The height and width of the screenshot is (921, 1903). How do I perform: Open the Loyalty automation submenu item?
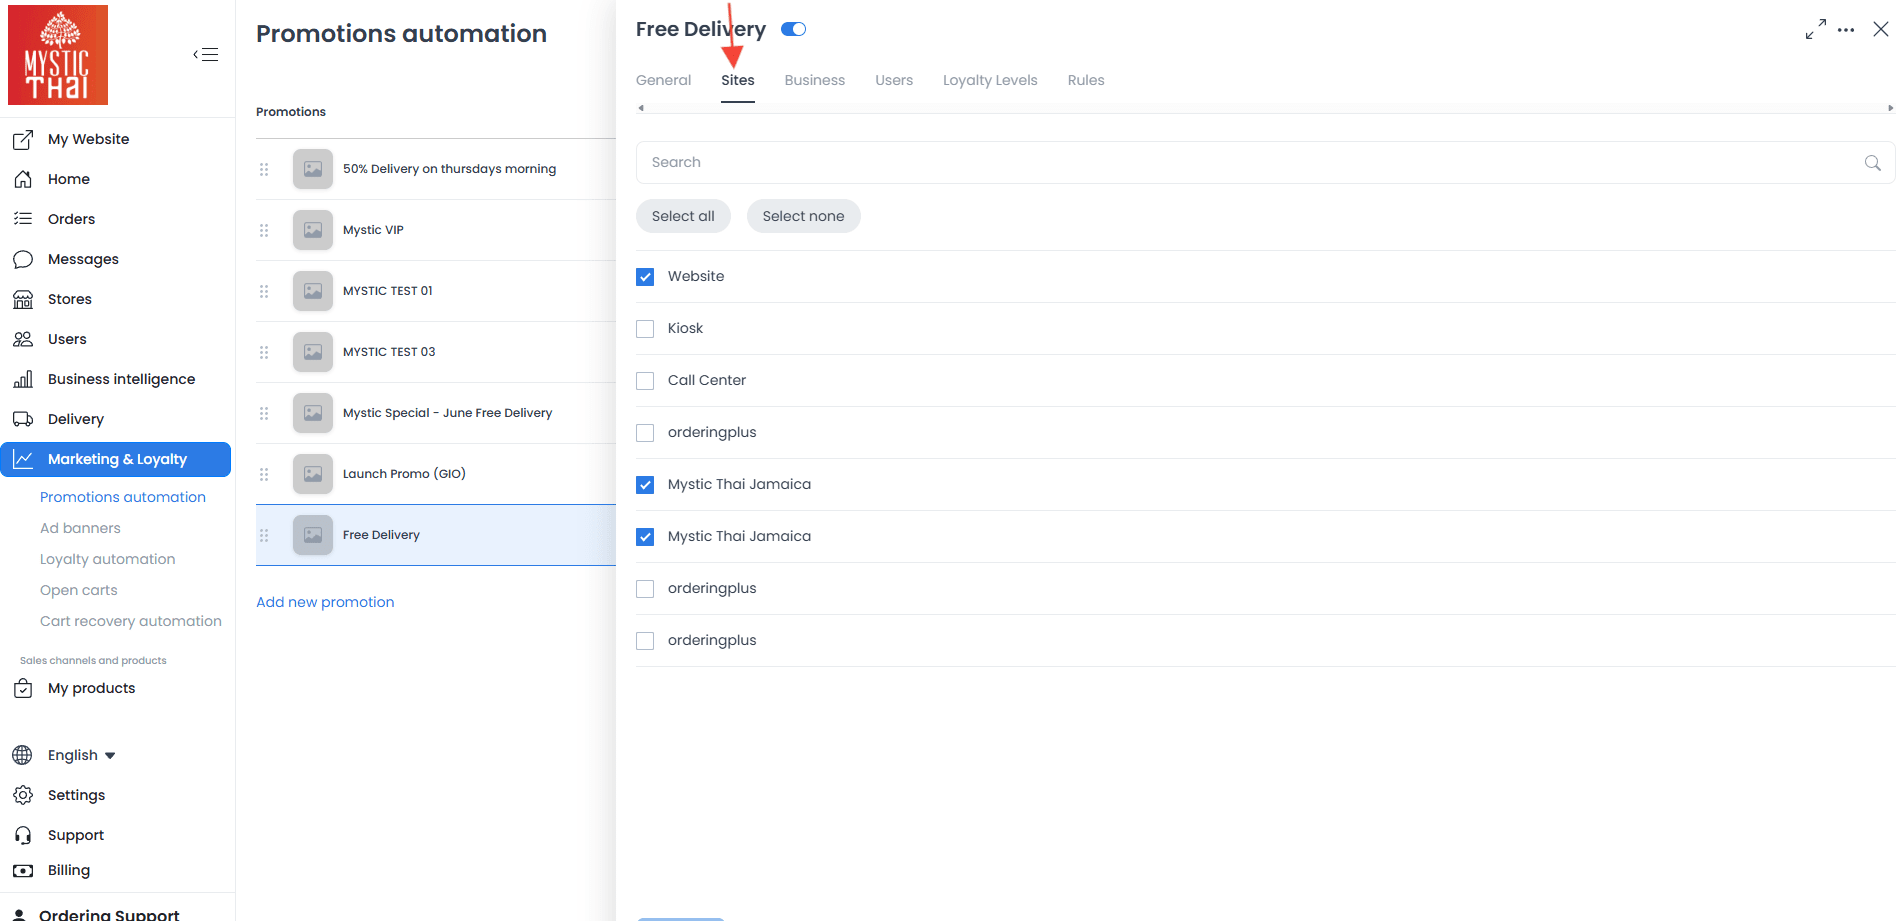click(108, 559)
